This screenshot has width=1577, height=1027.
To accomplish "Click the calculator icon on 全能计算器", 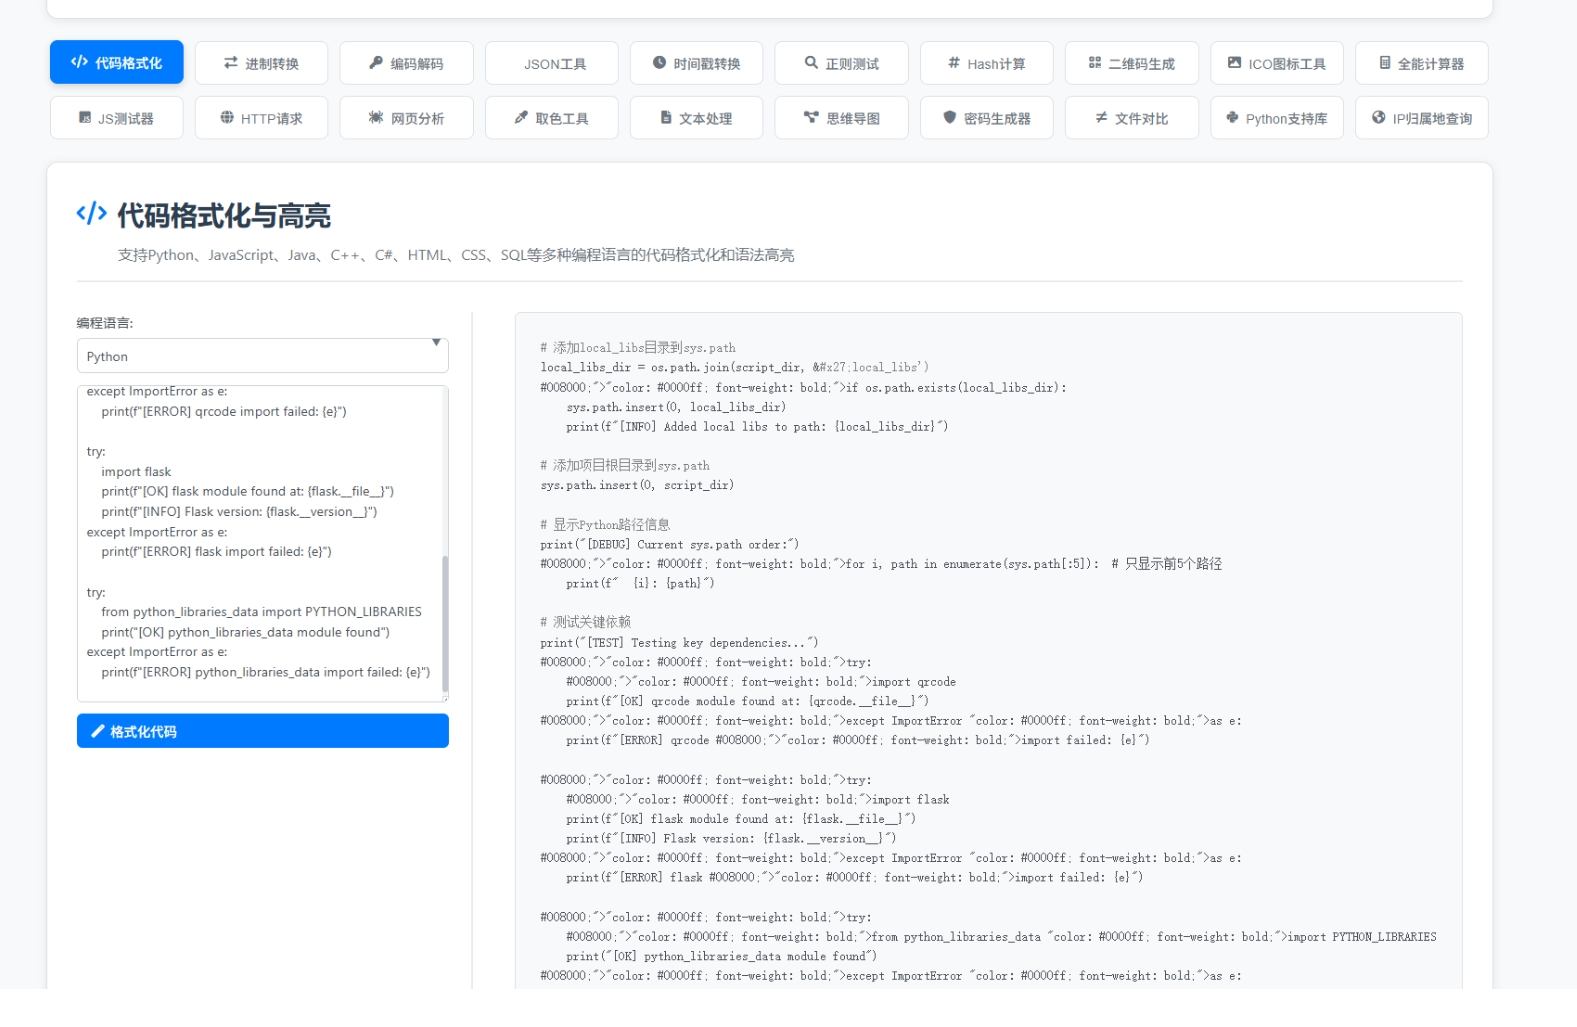I will click(1385, 62).
